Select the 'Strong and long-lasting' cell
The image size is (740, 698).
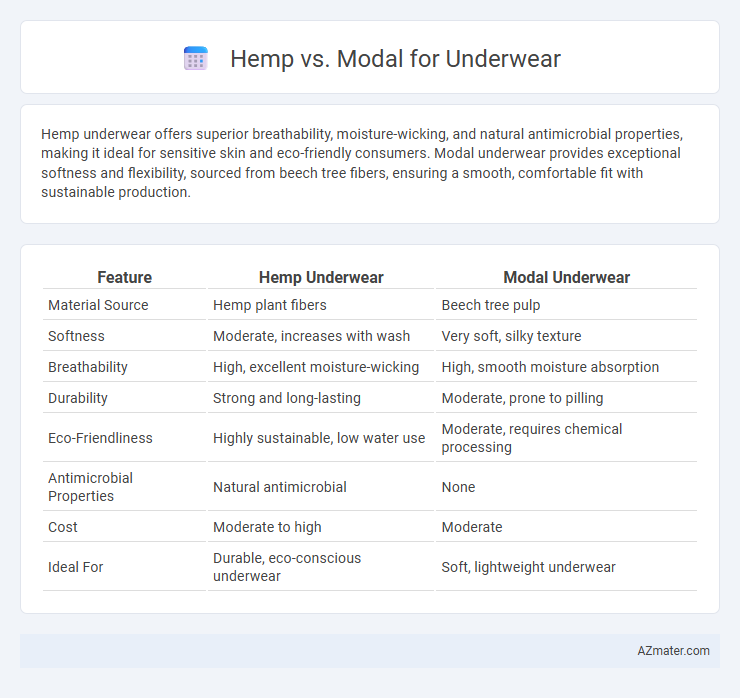coord(286,398)
